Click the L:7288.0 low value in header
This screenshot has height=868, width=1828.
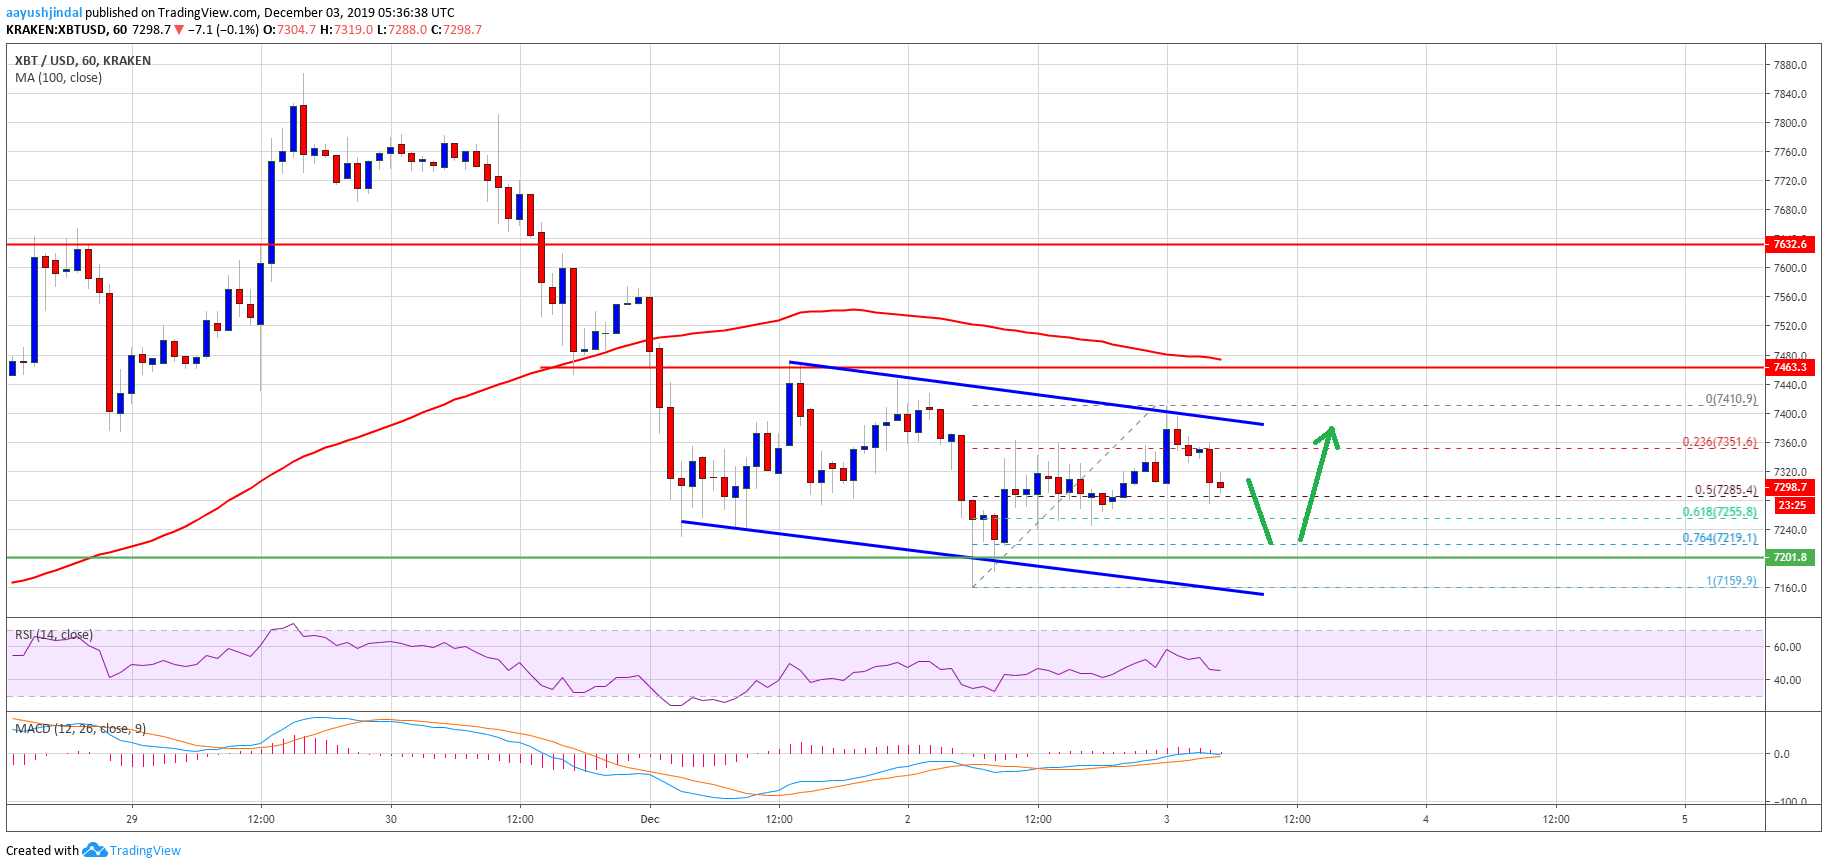[402, 30]
